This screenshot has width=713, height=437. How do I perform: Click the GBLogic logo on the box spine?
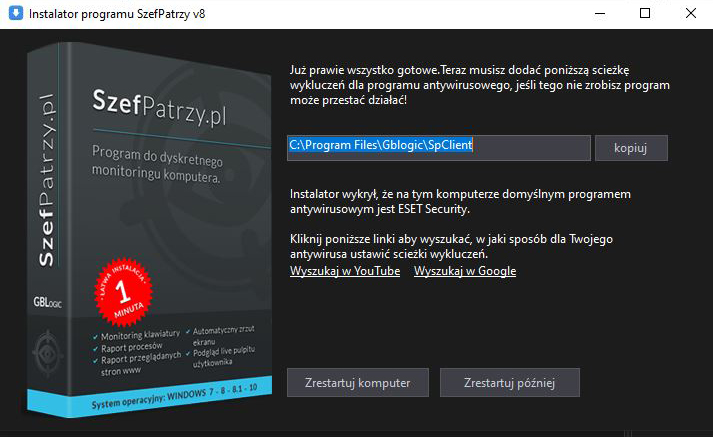pos(47,302)
